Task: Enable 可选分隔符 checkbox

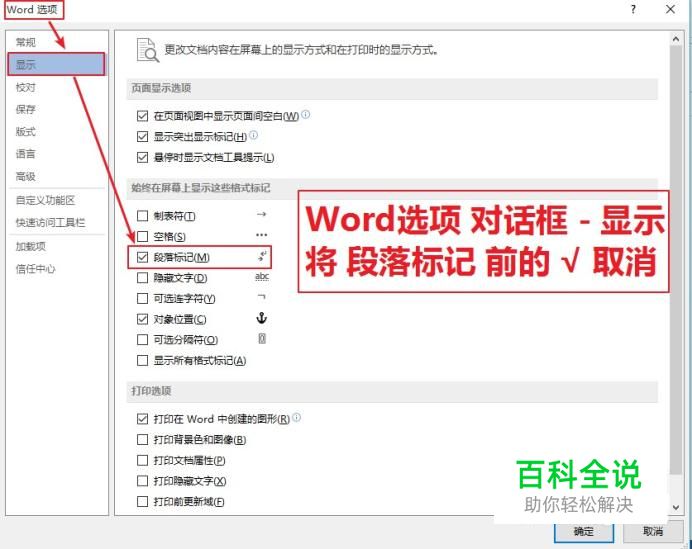Action: (142, 340)
